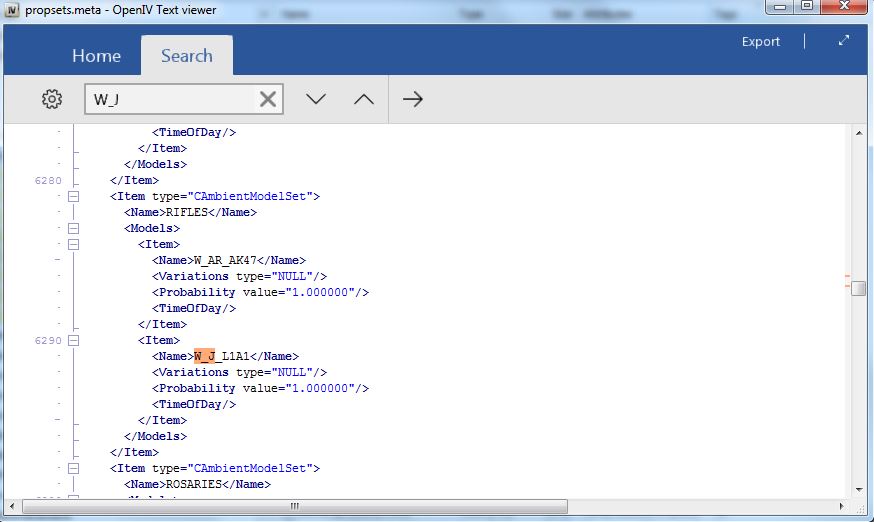Click the vertical scrollbar thumb
874x522 pixels.
pos(859,288)
